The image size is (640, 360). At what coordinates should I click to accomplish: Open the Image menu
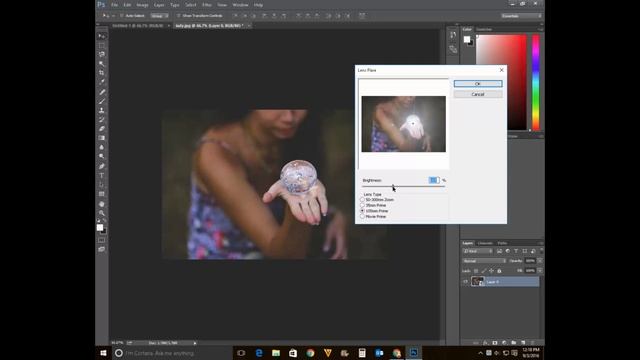(x=142, y=5)
